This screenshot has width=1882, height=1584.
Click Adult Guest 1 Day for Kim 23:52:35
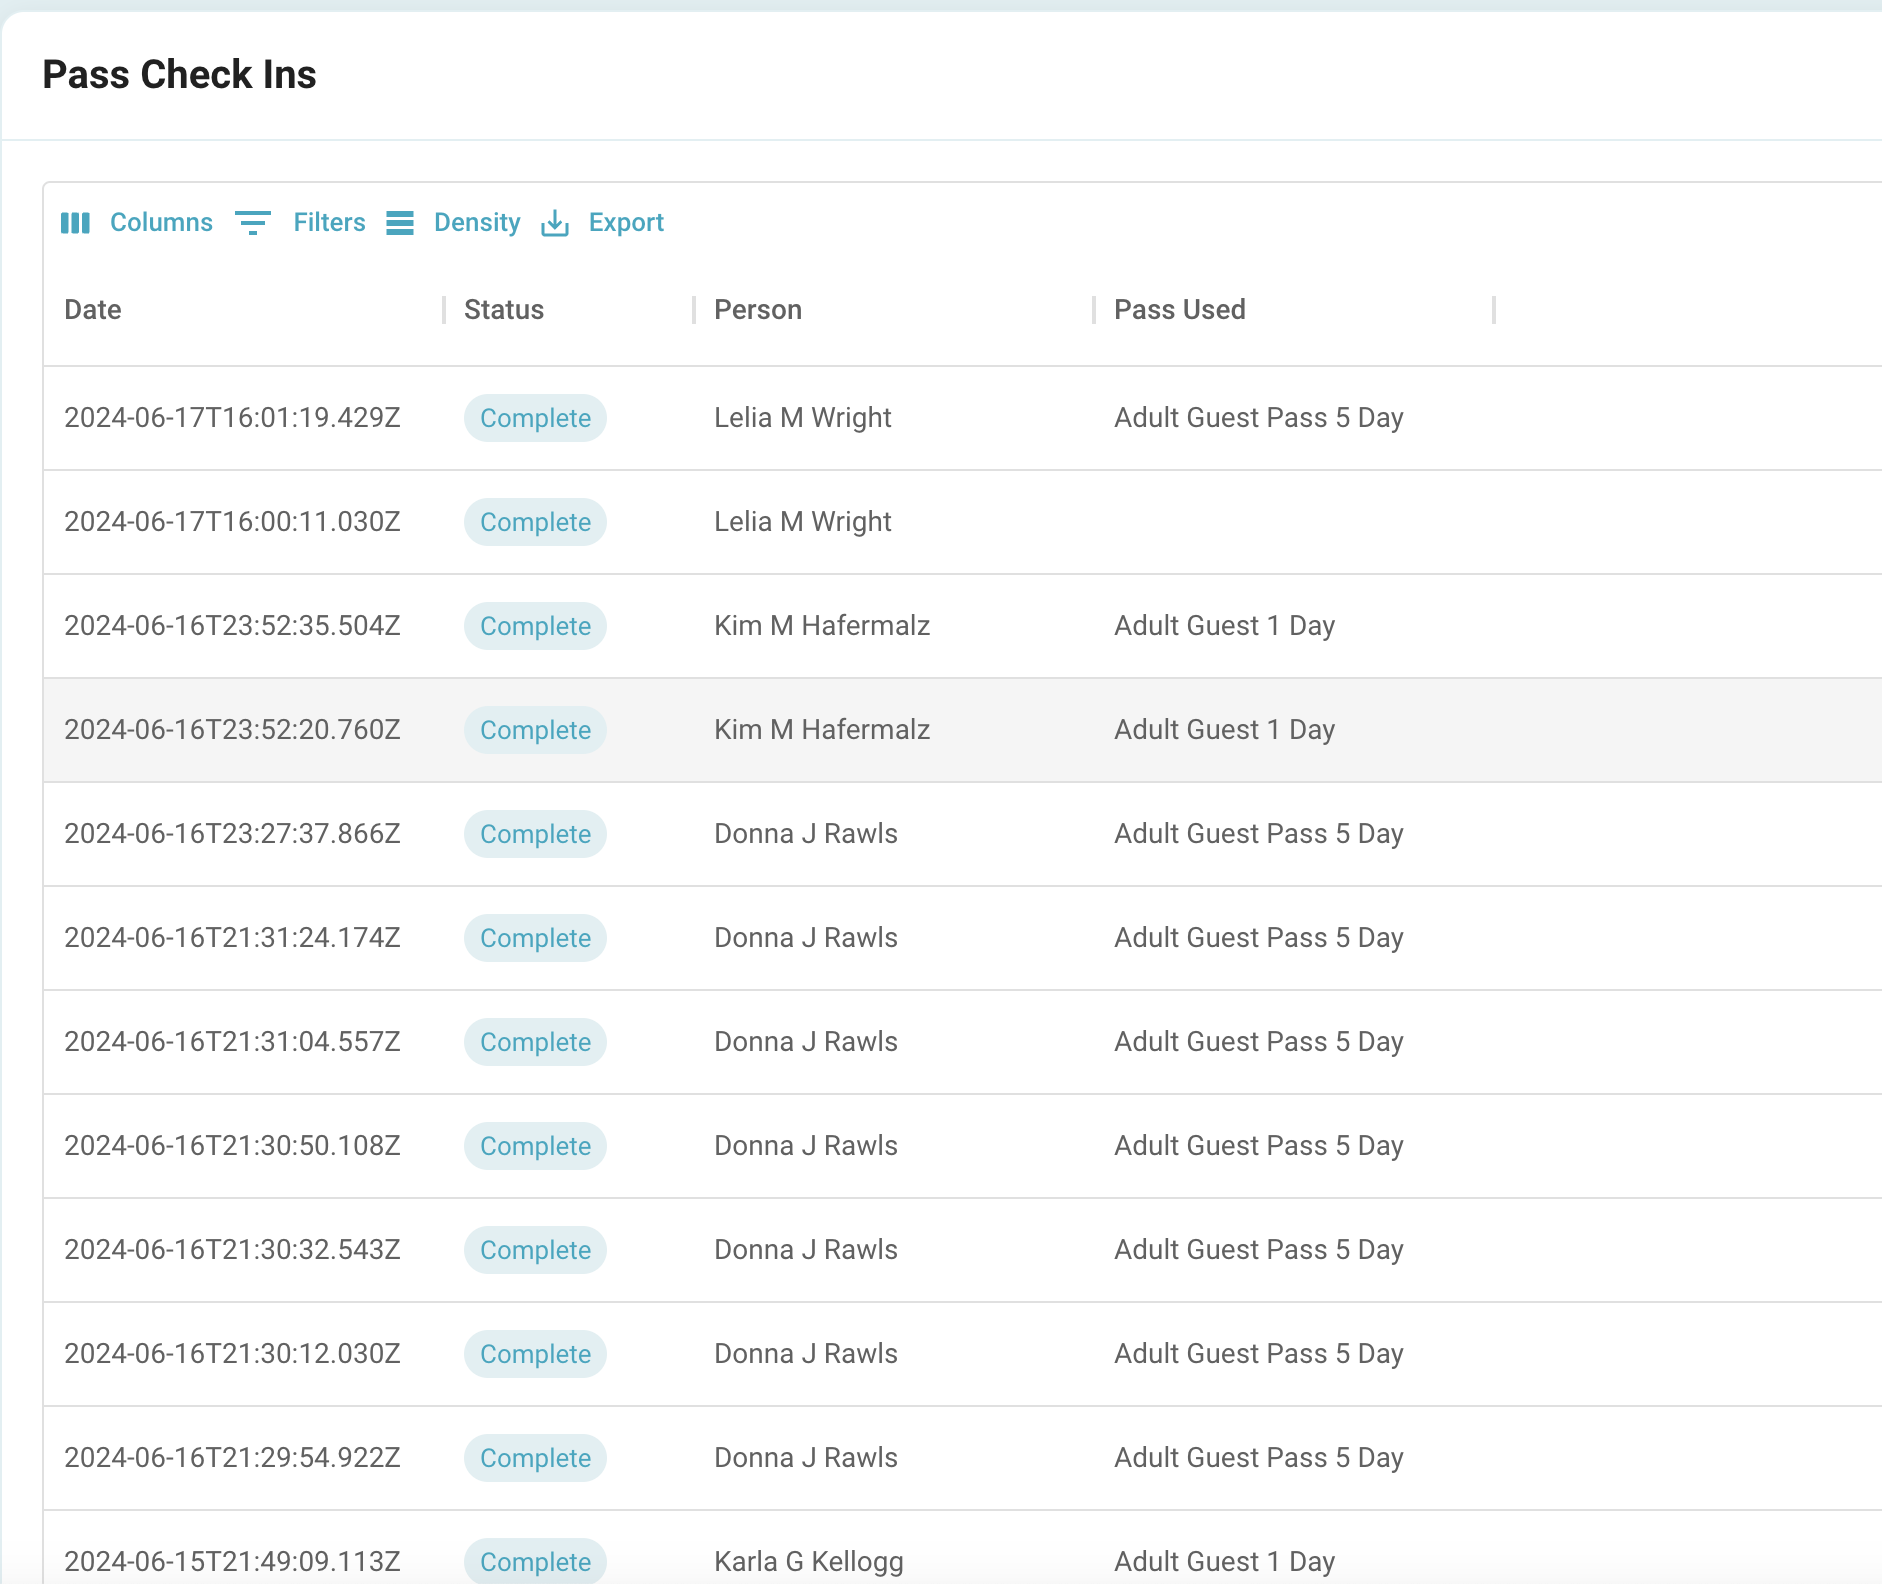1225,626
